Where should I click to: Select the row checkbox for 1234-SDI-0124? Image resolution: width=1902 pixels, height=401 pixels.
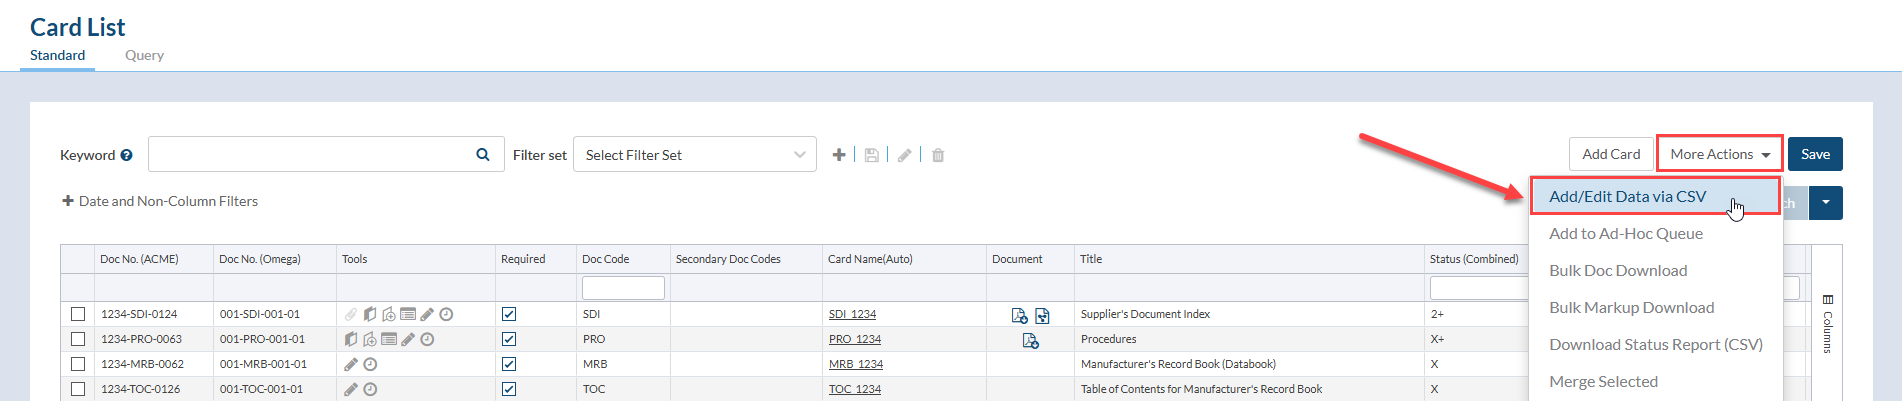click(78, 314)
